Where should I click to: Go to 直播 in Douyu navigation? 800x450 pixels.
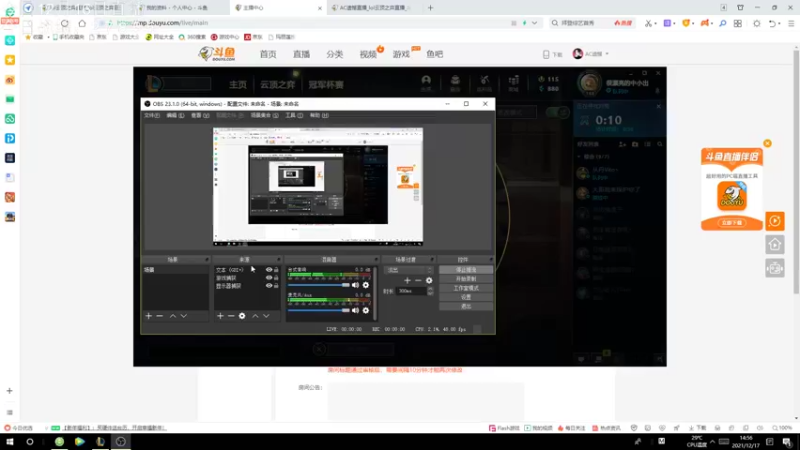tap(301, 54)
